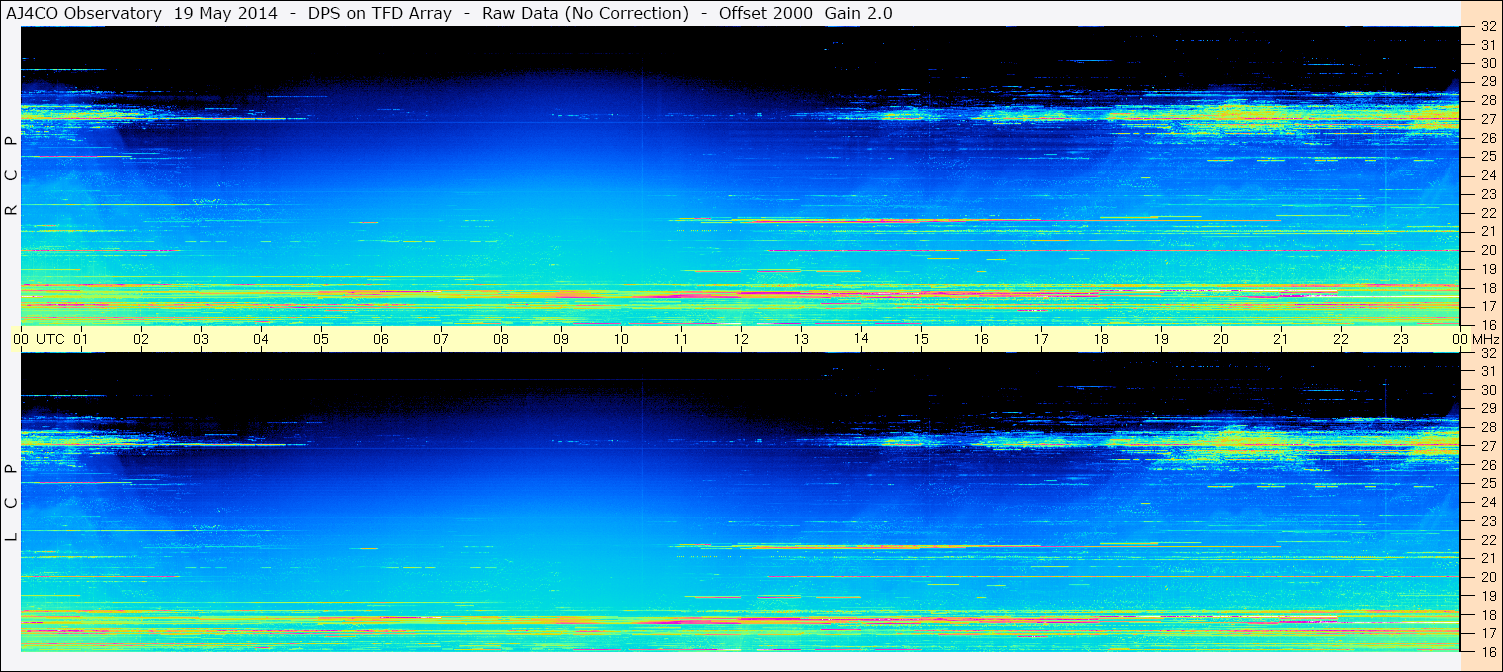The image size is (1503, 672).
Task: Click the 04 hour marker on time axis
Action: point(261,339)
